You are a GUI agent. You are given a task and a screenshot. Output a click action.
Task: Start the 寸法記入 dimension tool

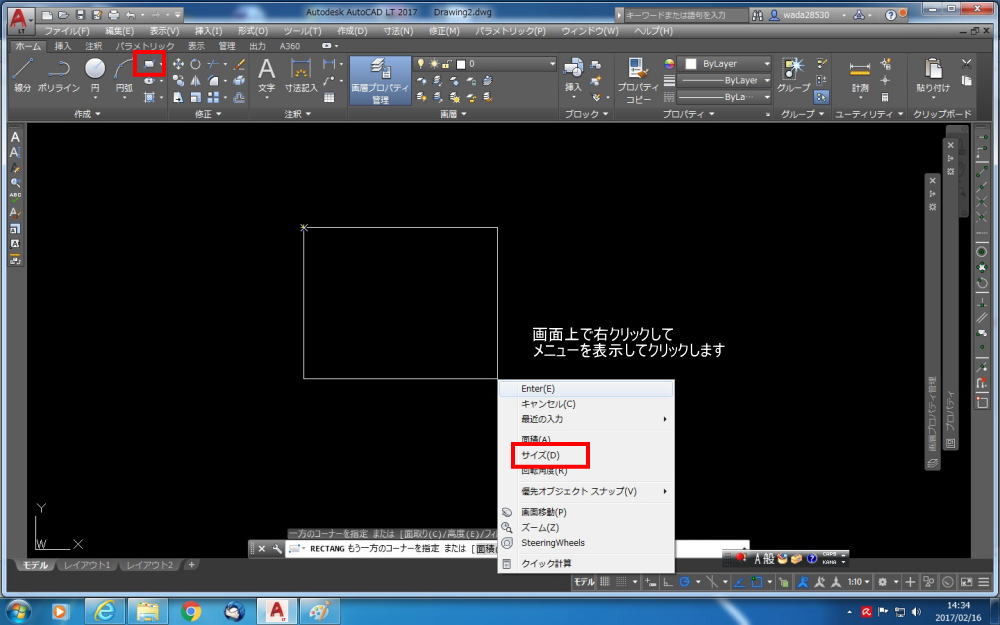point(300,75)
